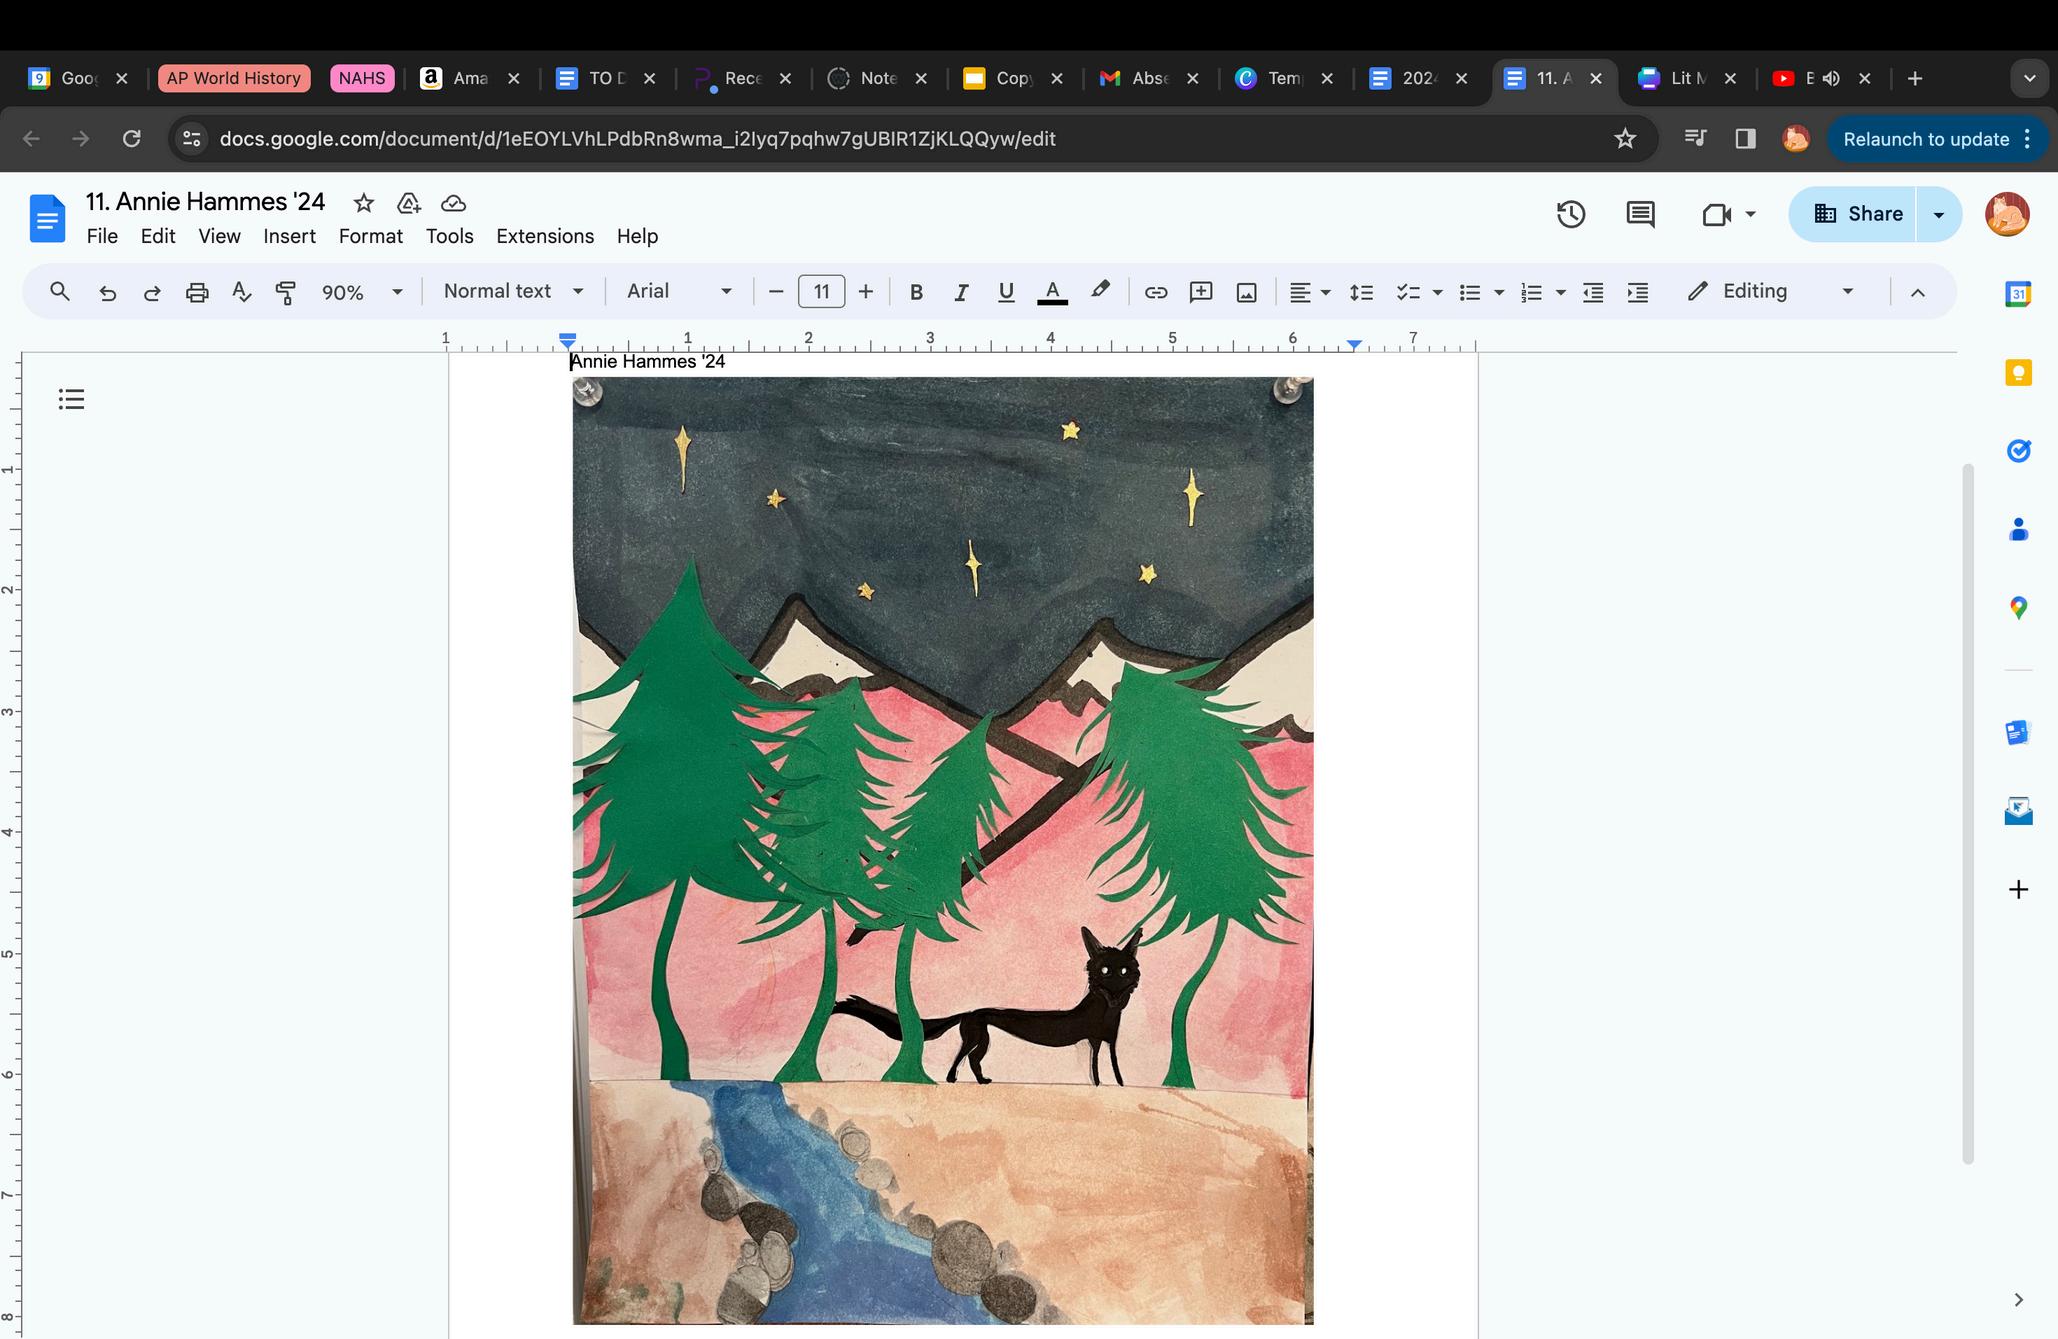Screen dimensions: 2058x1339
Task: Click Relaunch to update button
Action: click(1926, 139)
